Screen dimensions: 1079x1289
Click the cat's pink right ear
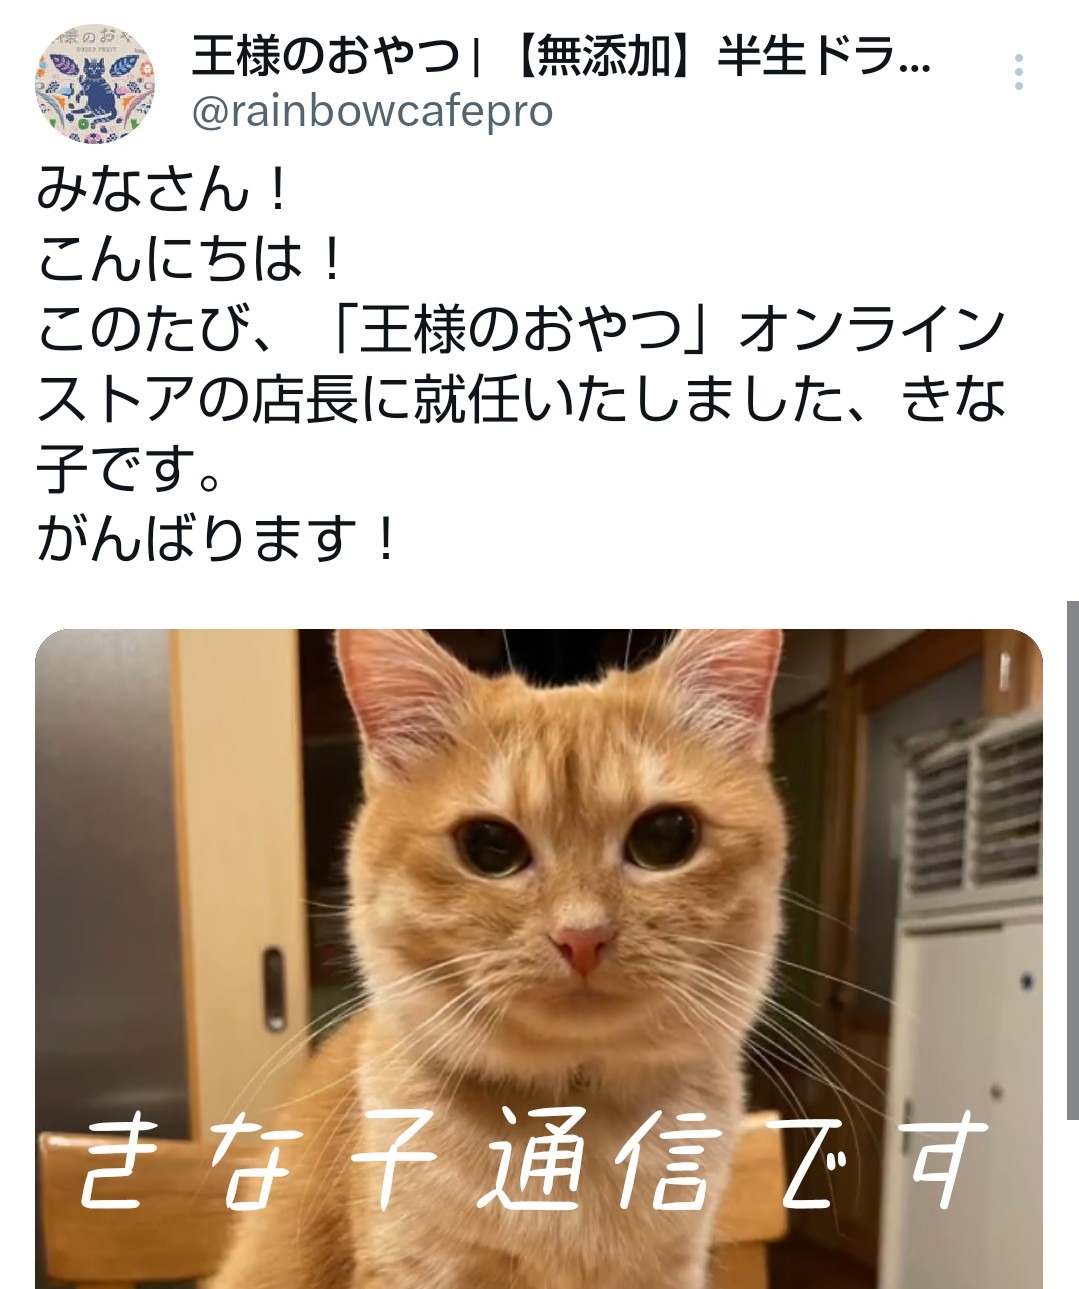coord(725,690)
